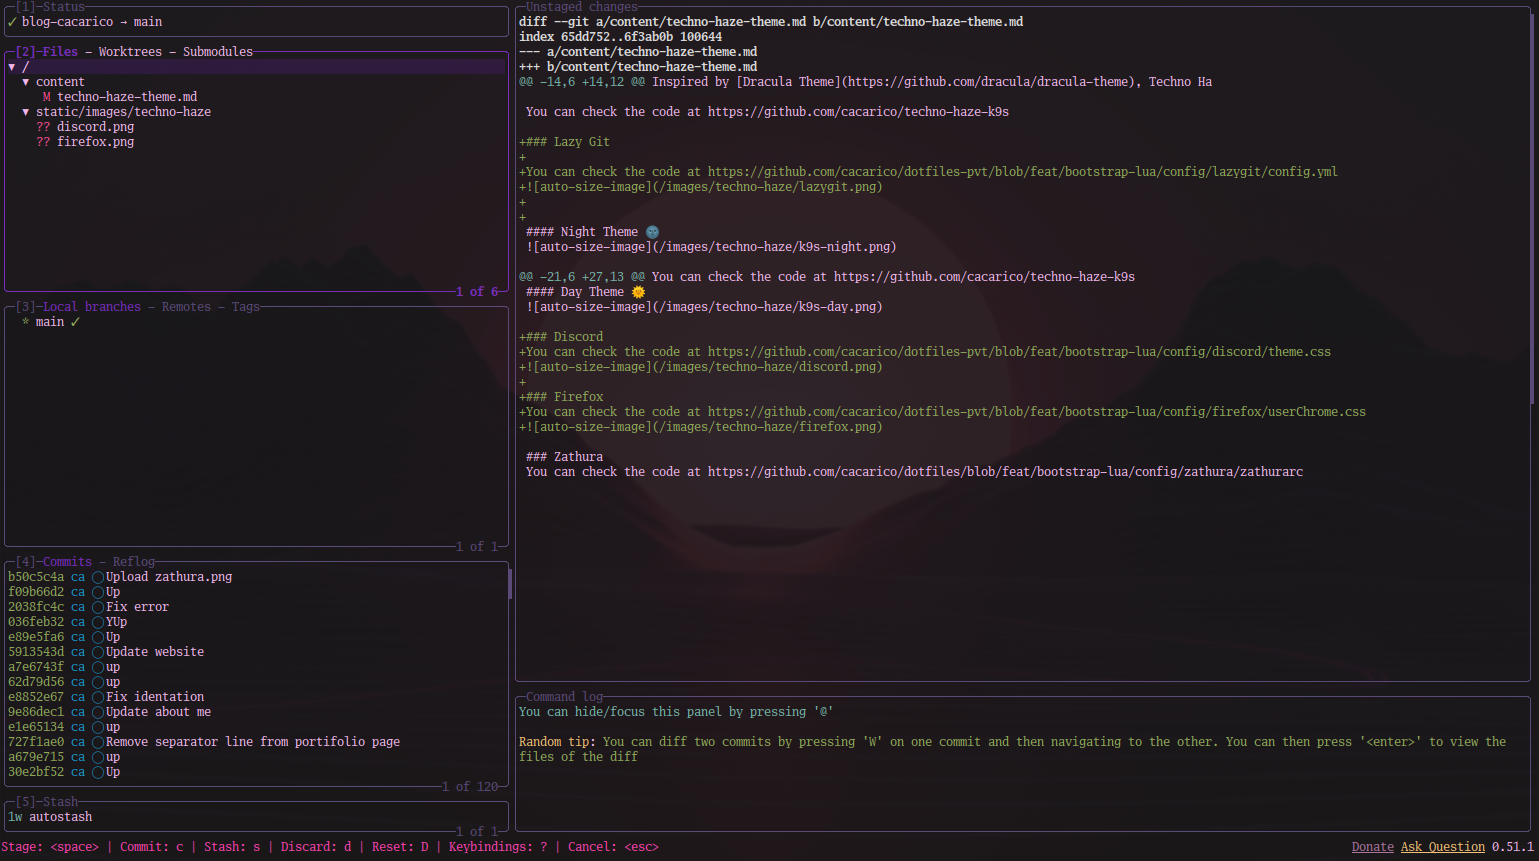Screen dimensions: 1539x861
Task: Select commit f09b66d2
Action: tap(256, 592)
